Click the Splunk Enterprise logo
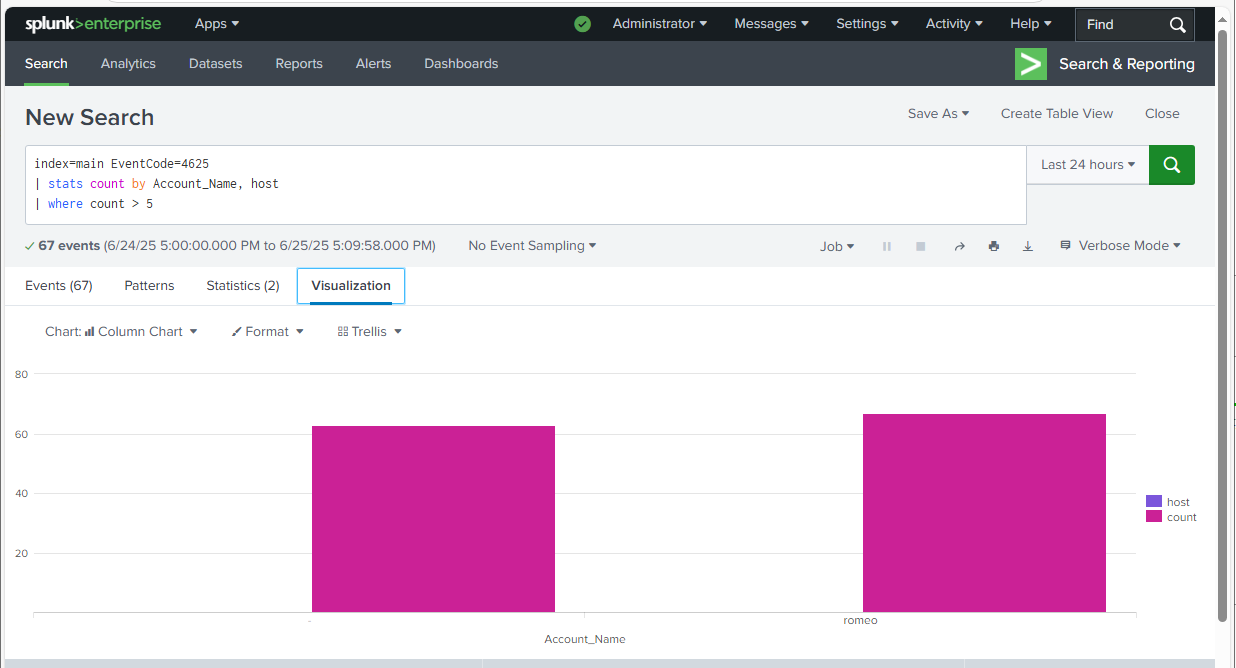1236x668 pixels. (x=93, y=24)
